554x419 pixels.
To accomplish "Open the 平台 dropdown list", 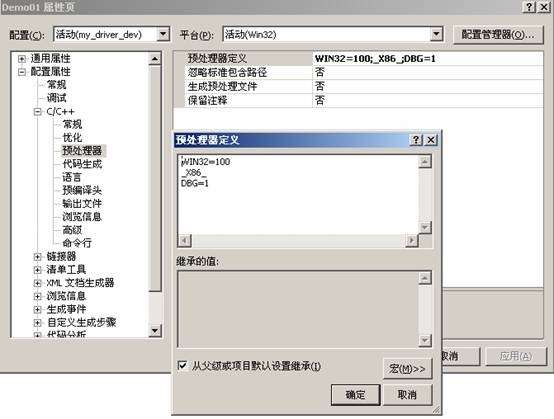I will tap(436, 34).
